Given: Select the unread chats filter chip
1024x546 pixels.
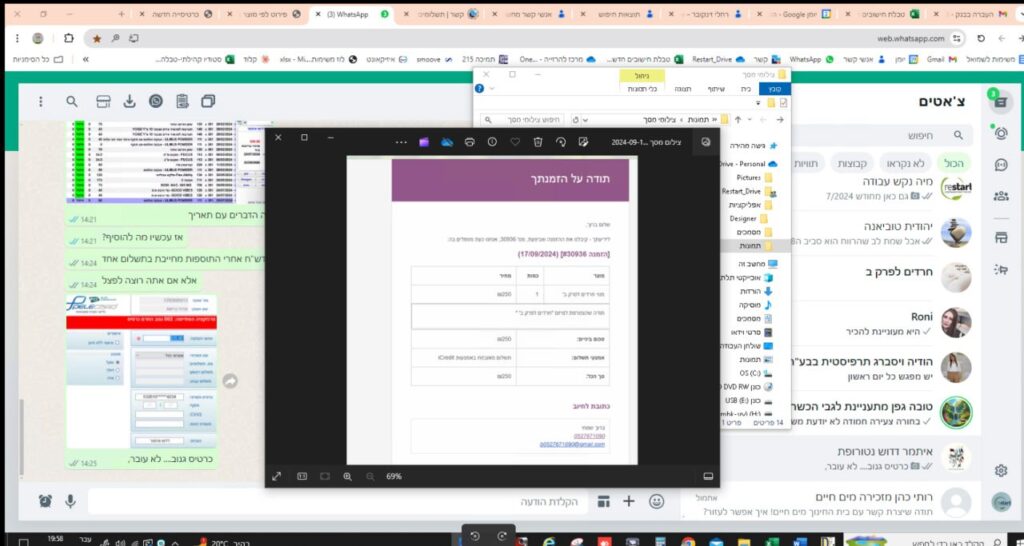Looking at the screenshot, I should 902,163.
